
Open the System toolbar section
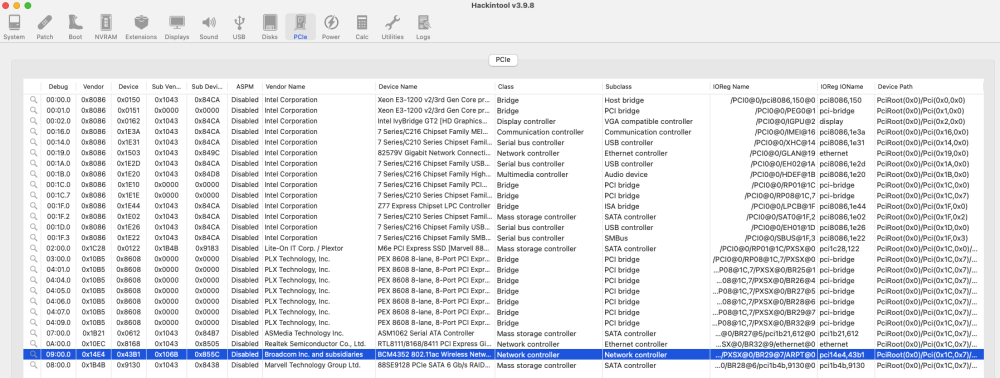[14, 27]
